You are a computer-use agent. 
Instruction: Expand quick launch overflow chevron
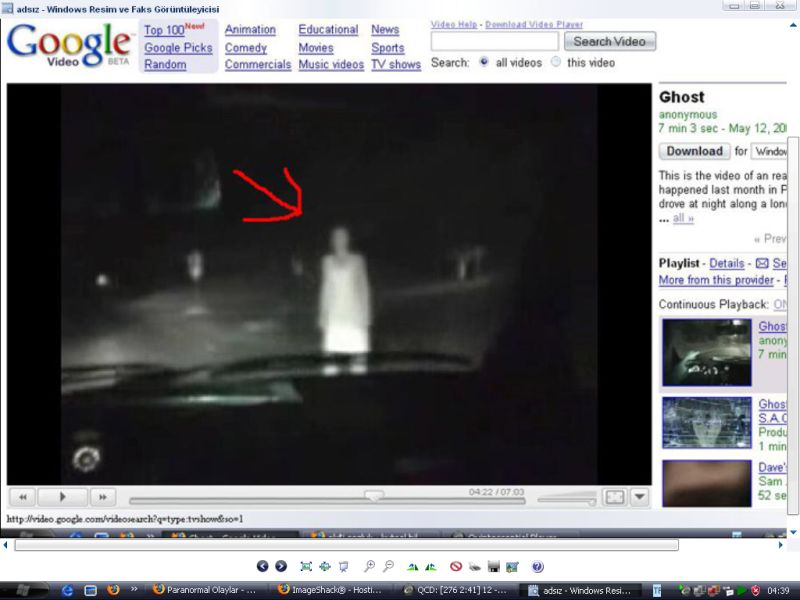click(x=134, y=589)
